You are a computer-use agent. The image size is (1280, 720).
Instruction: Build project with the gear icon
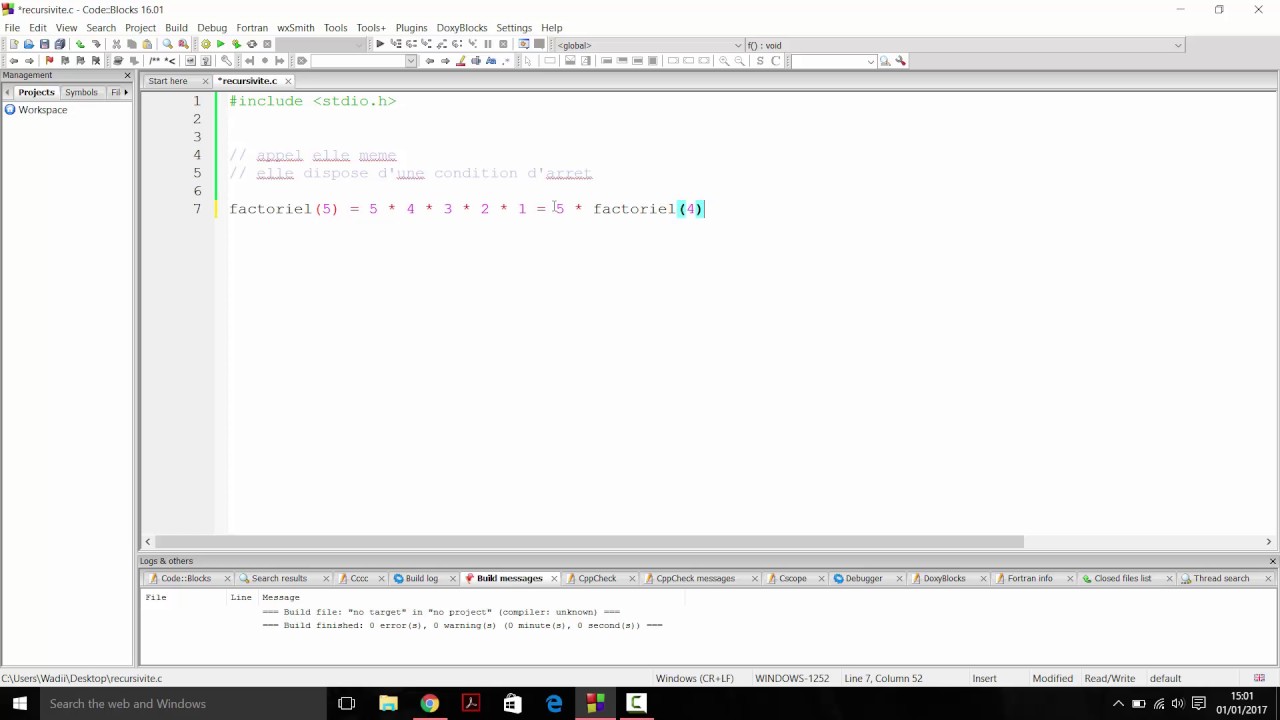206,44
